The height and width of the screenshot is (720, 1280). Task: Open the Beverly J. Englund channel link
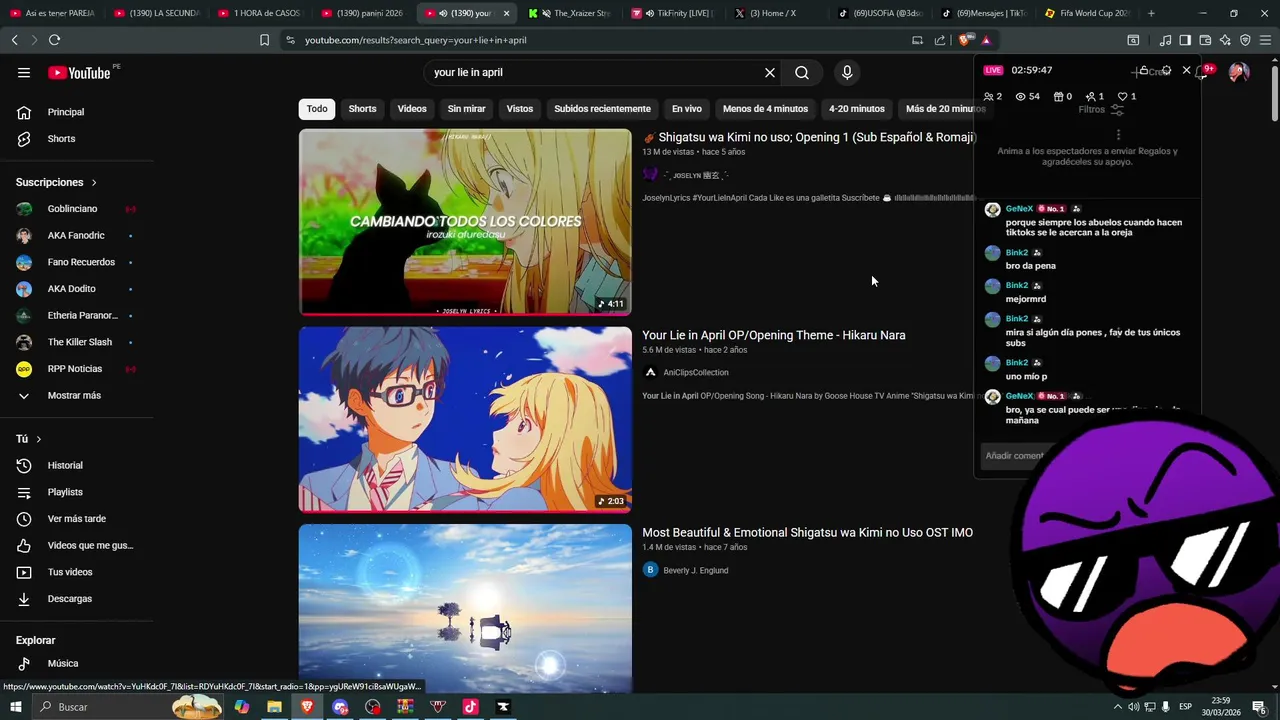pos(696,570)
